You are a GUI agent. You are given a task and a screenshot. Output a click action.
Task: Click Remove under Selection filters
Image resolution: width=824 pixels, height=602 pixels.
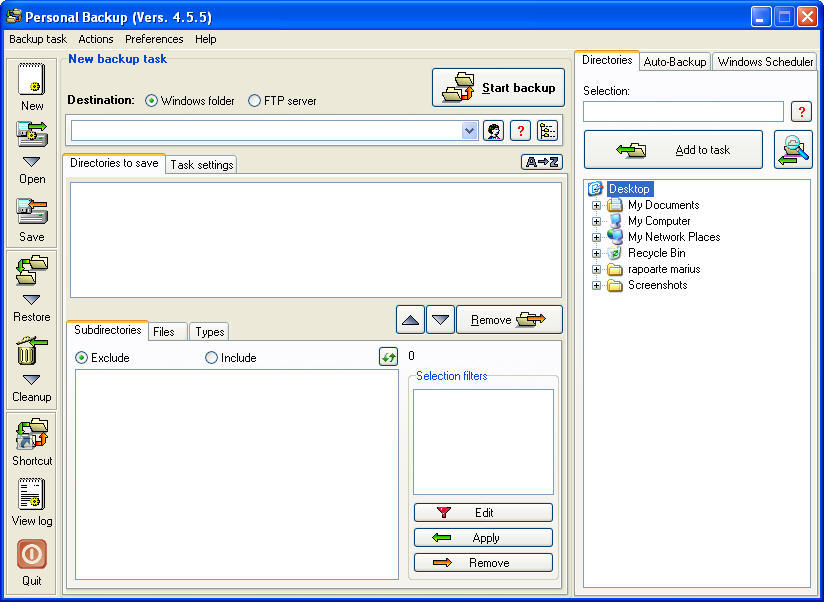[x=483, y=563]
